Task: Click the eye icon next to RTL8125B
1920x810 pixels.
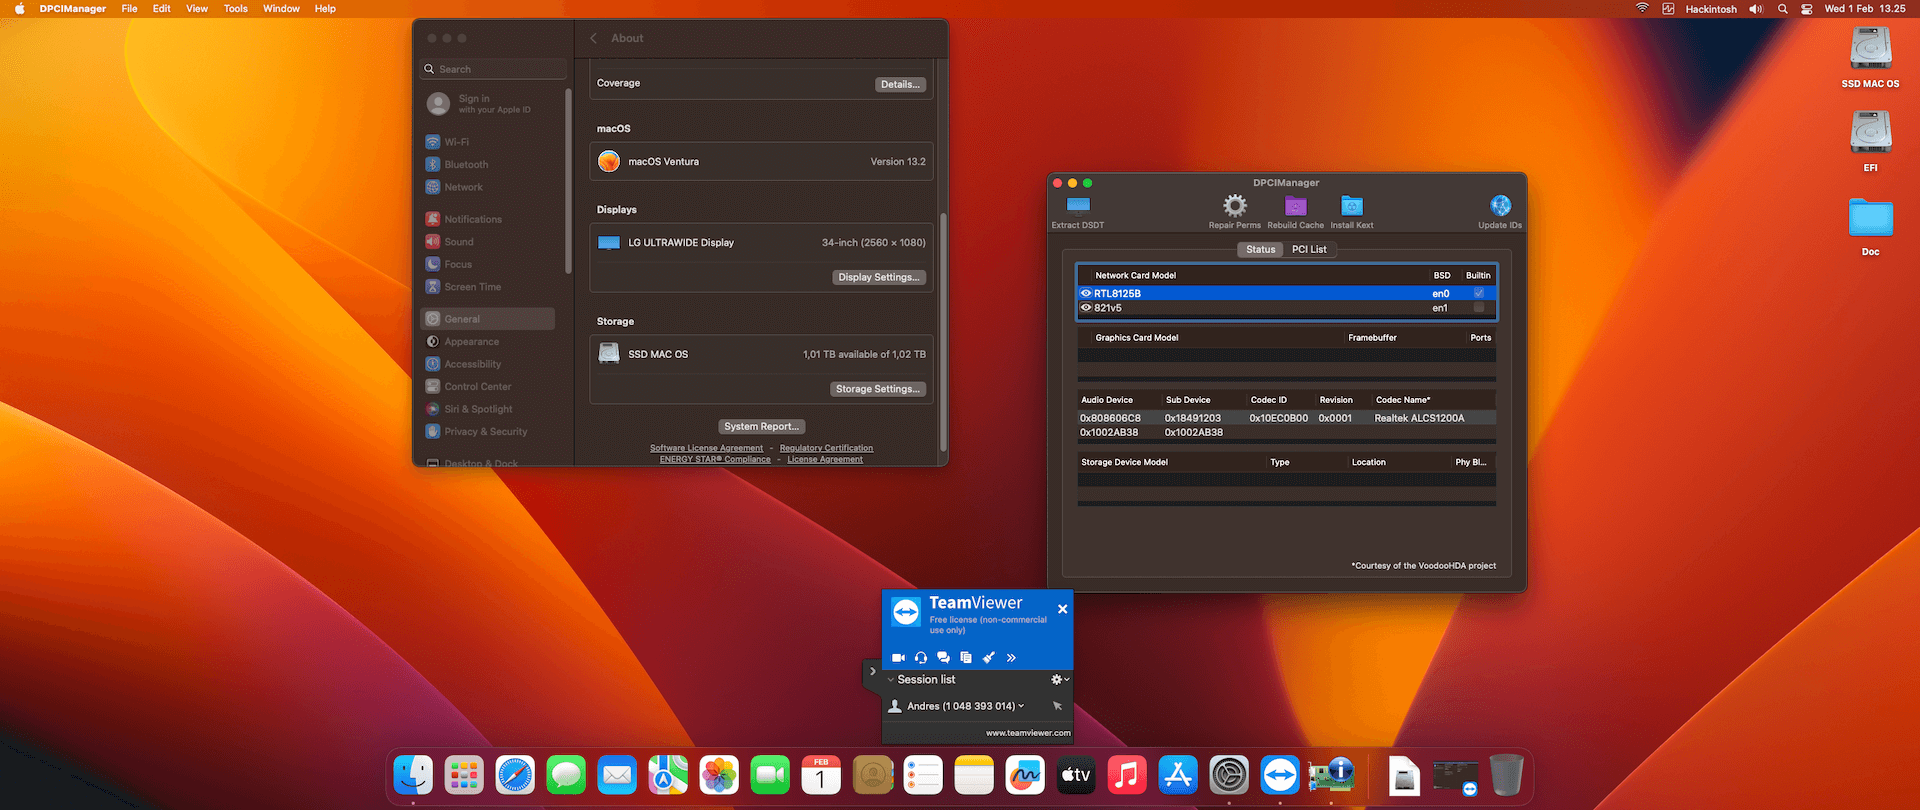Action: point(1086,293)
